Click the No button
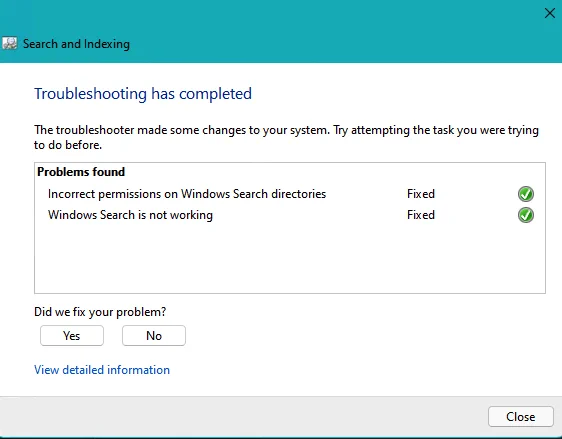Screen dimensions: 562x439 pyautogui.click(x=154, y=335)
